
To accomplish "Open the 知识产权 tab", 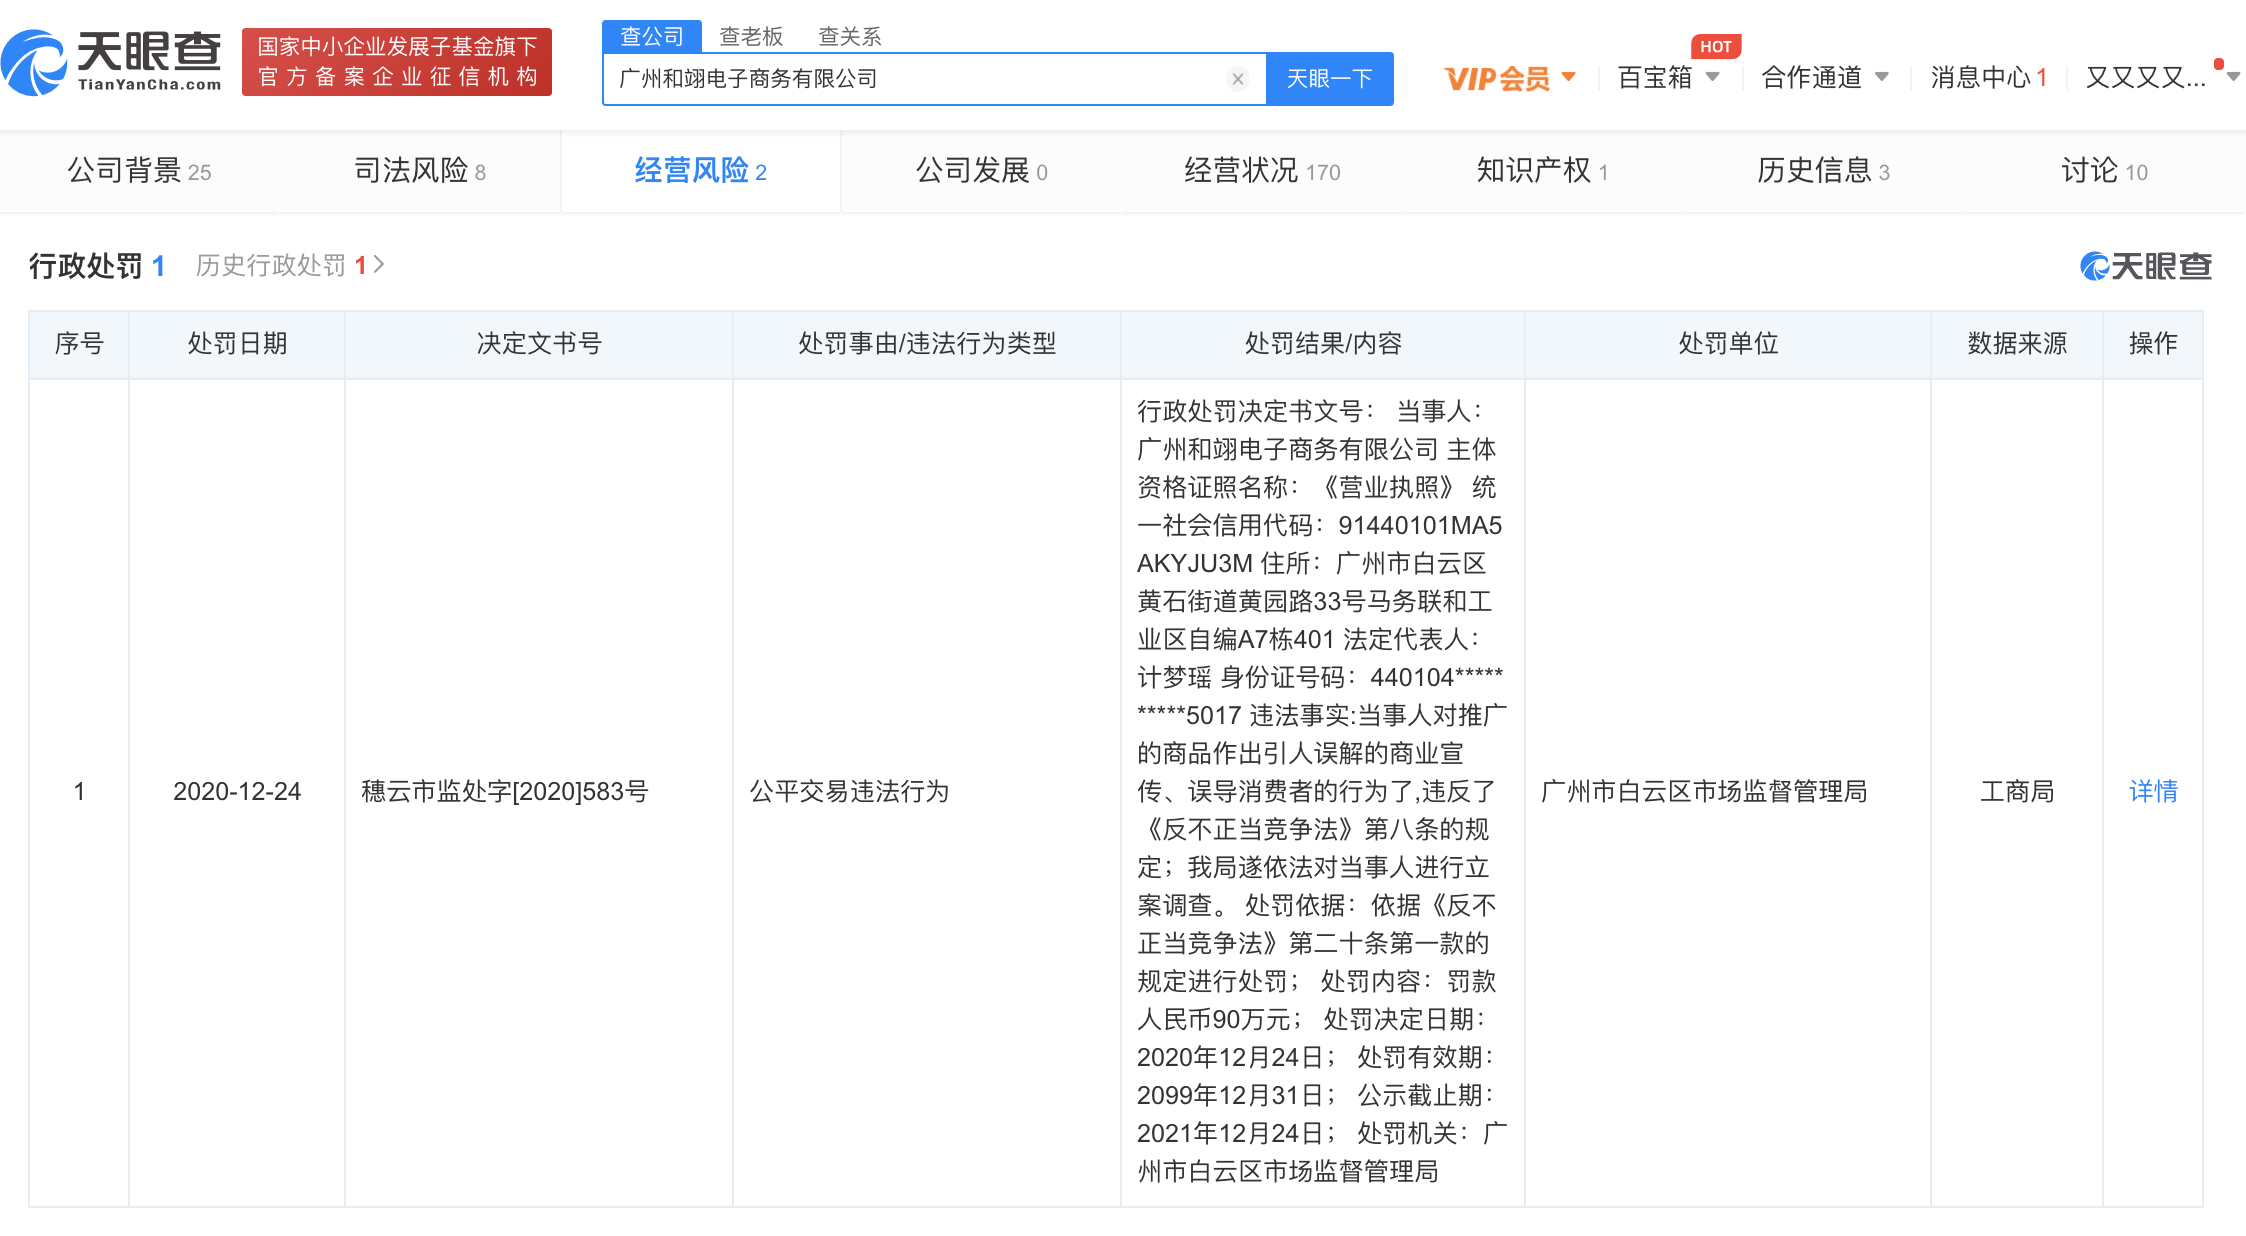I will click(x=1541, y=171).
